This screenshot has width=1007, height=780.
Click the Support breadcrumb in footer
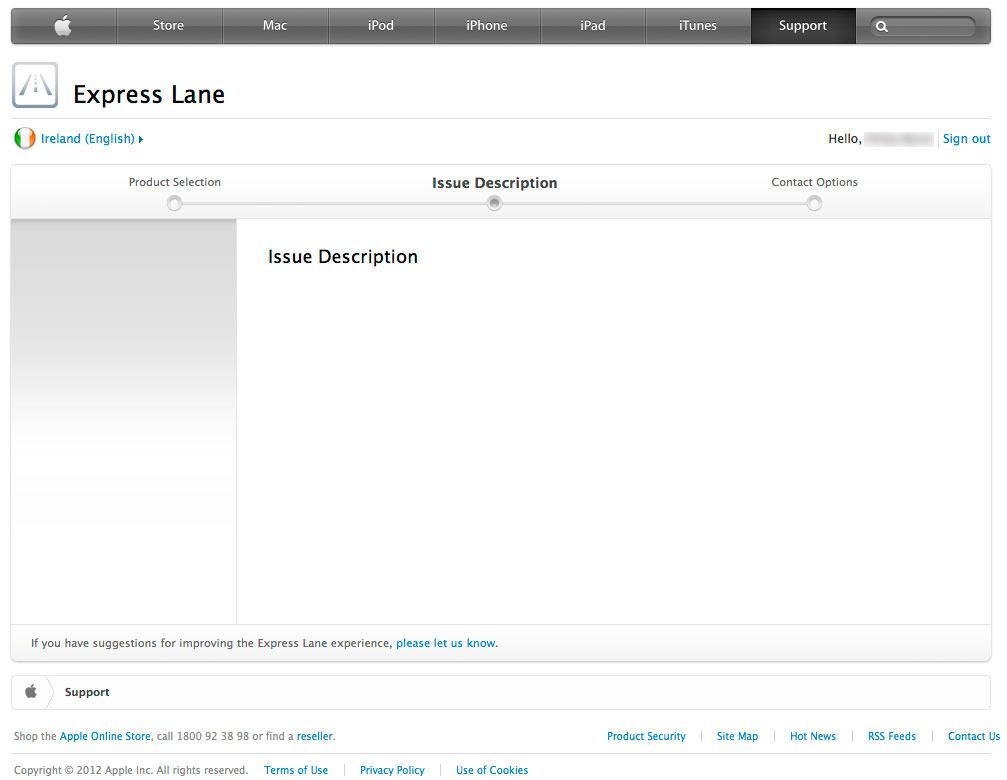pos(87,692)
